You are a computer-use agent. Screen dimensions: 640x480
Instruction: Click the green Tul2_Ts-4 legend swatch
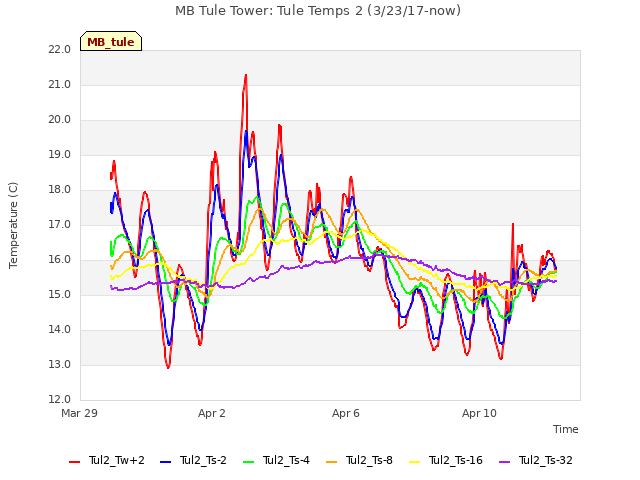tap(249, 462)
